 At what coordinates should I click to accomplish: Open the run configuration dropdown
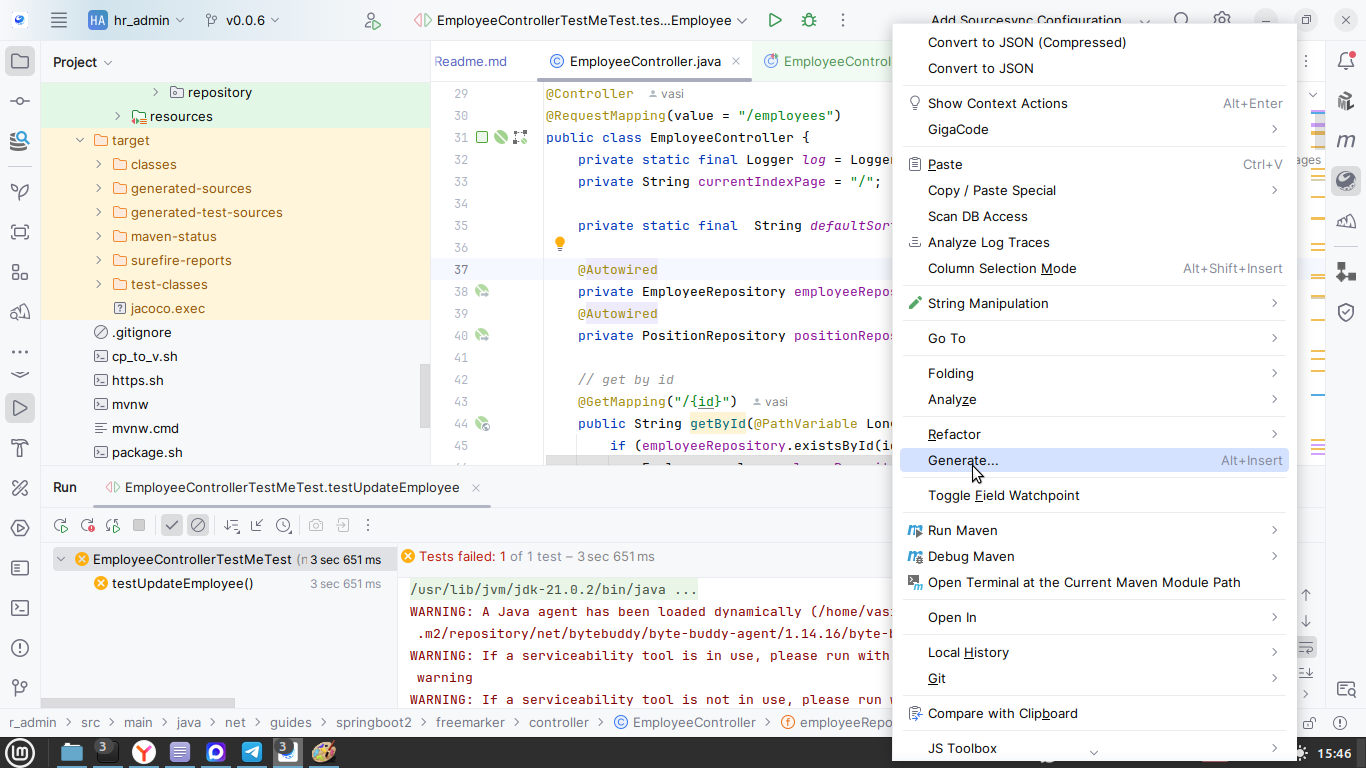[x=581, y=20]
